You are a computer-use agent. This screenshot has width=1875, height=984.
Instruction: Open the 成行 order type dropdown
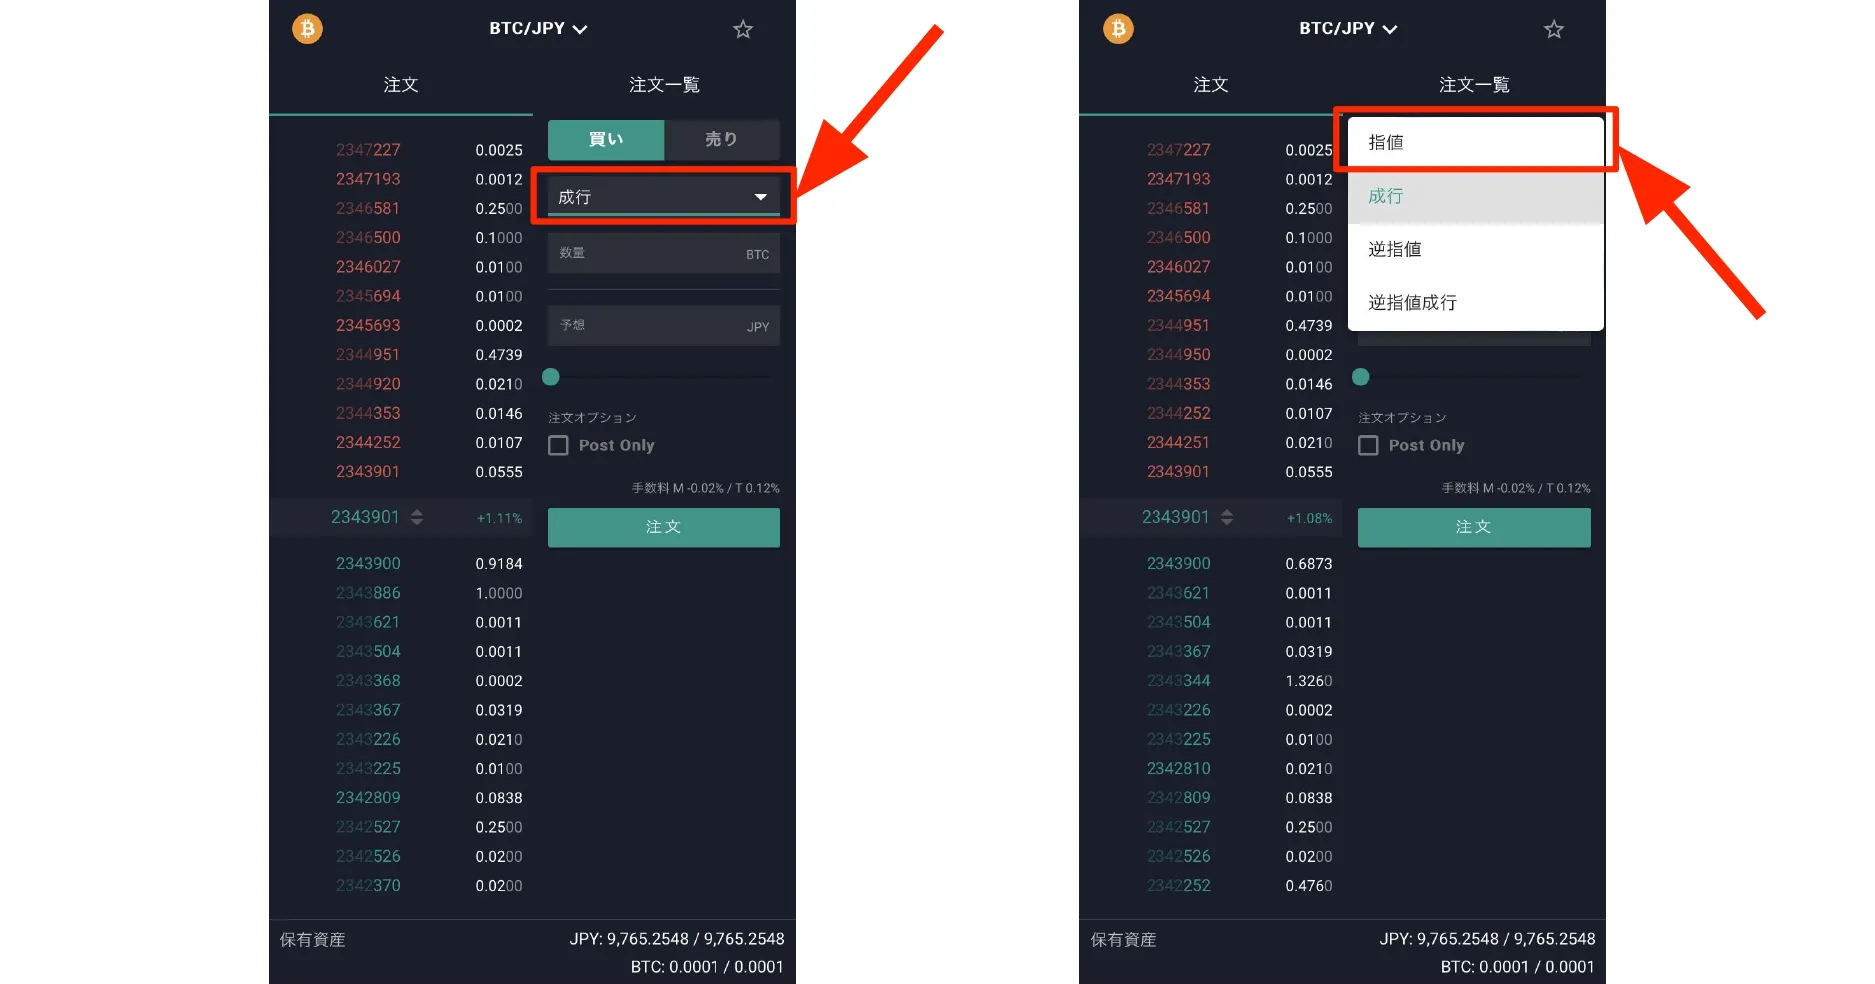click(x=663, y=197)
